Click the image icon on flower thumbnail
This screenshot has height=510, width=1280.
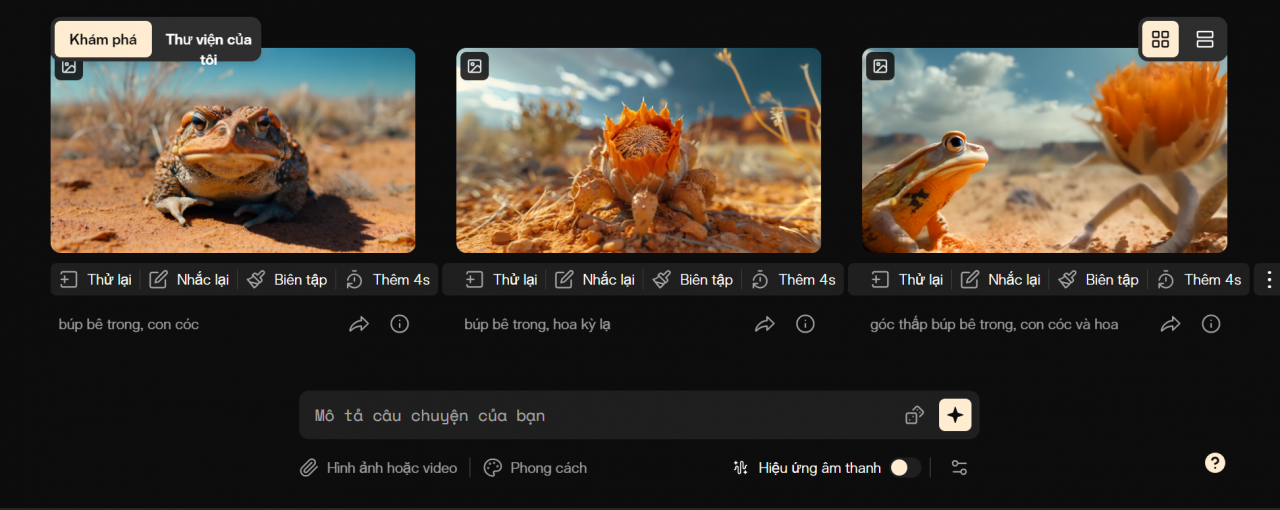[x=474, y=66]
